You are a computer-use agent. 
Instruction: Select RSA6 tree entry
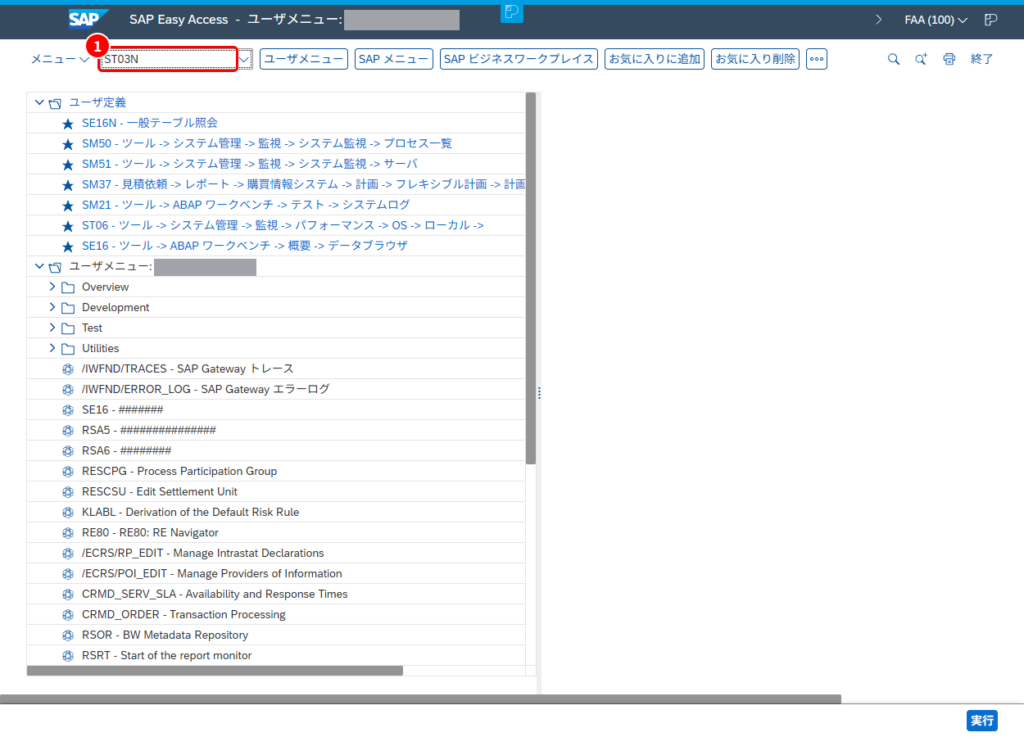tap(126, 450)
